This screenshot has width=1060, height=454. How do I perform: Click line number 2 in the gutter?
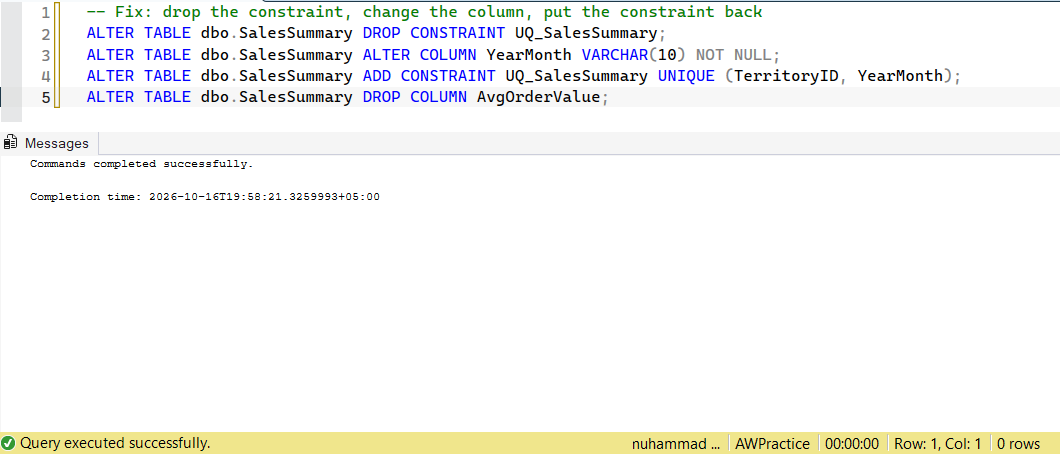[x=45, y=34]
